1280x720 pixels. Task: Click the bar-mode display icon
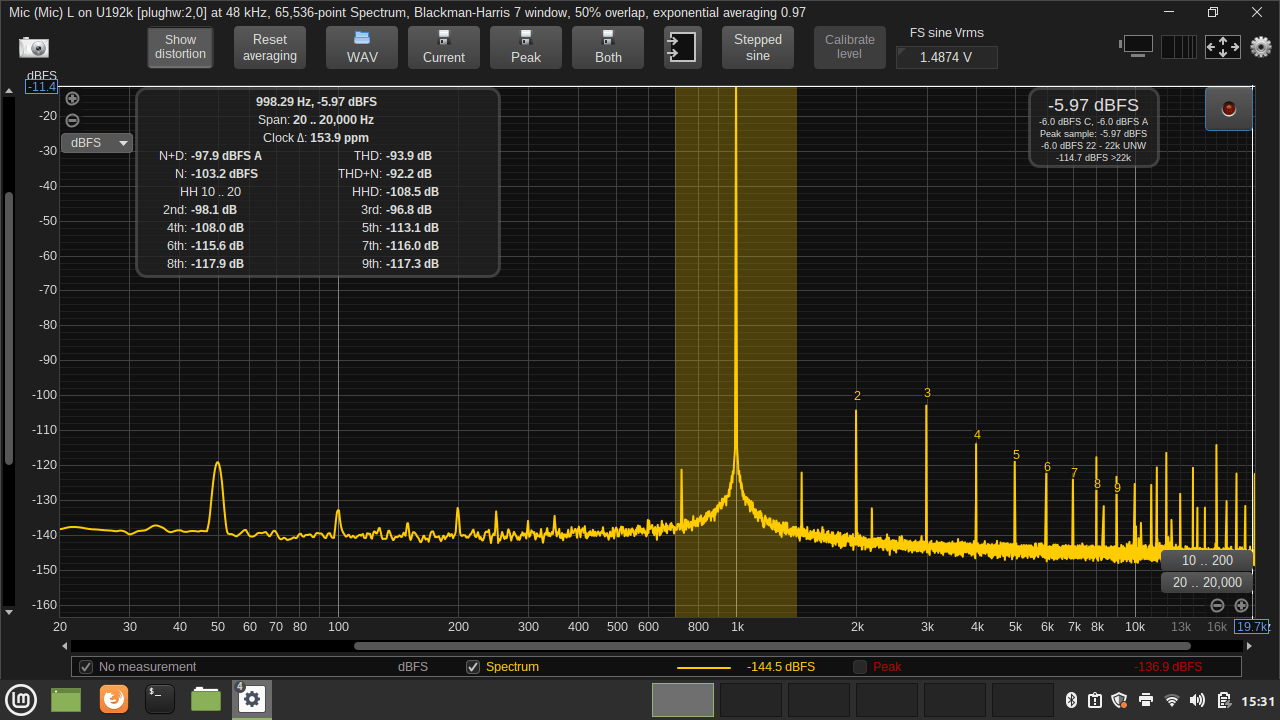[x=1179, y=47]
